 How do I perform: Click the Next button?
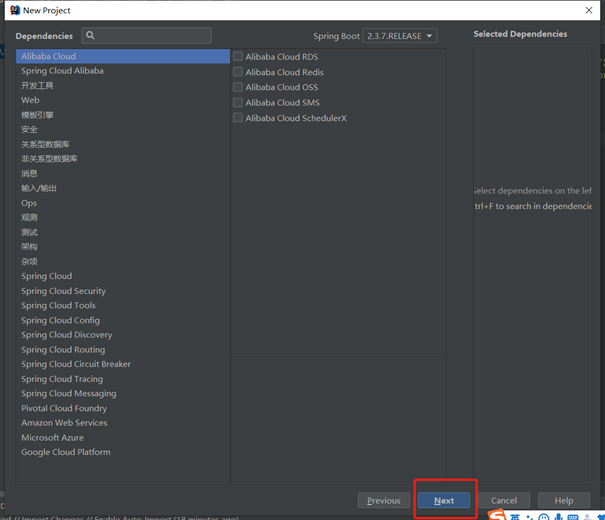[444, 500]
